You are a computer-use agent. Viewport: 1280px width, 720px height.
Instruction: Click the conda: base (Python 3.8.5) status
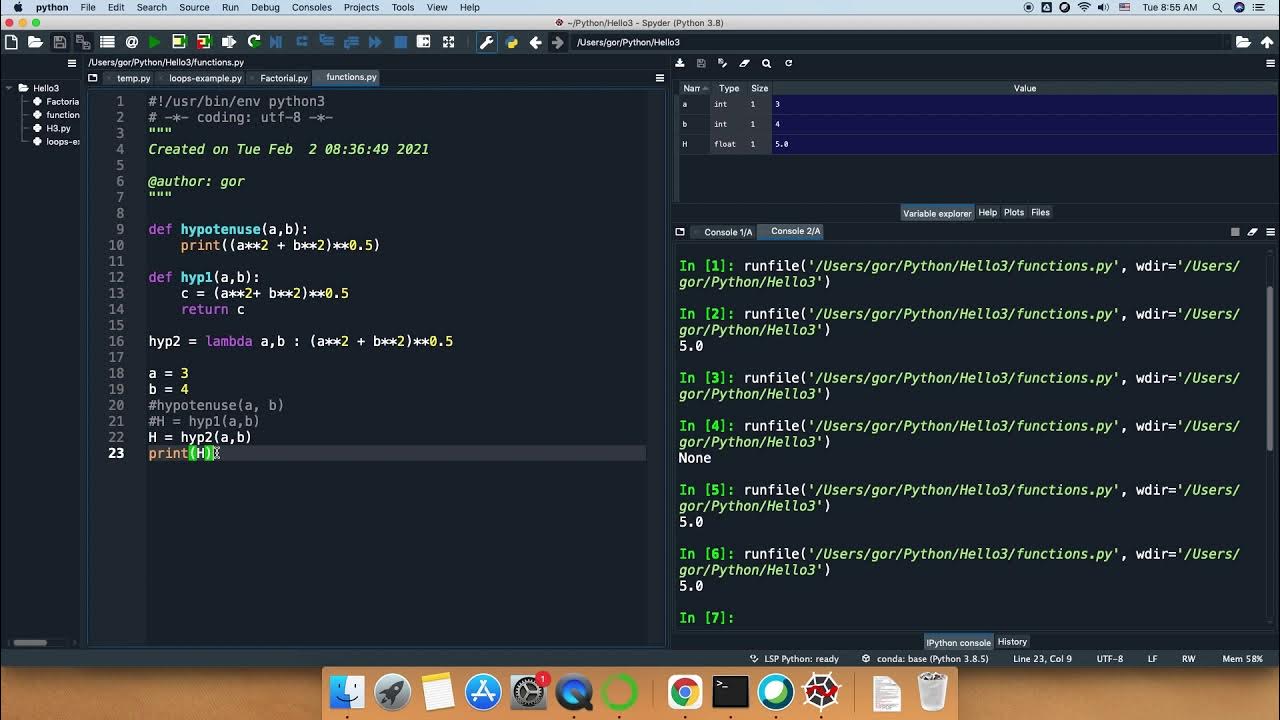(x=925, y=659)
